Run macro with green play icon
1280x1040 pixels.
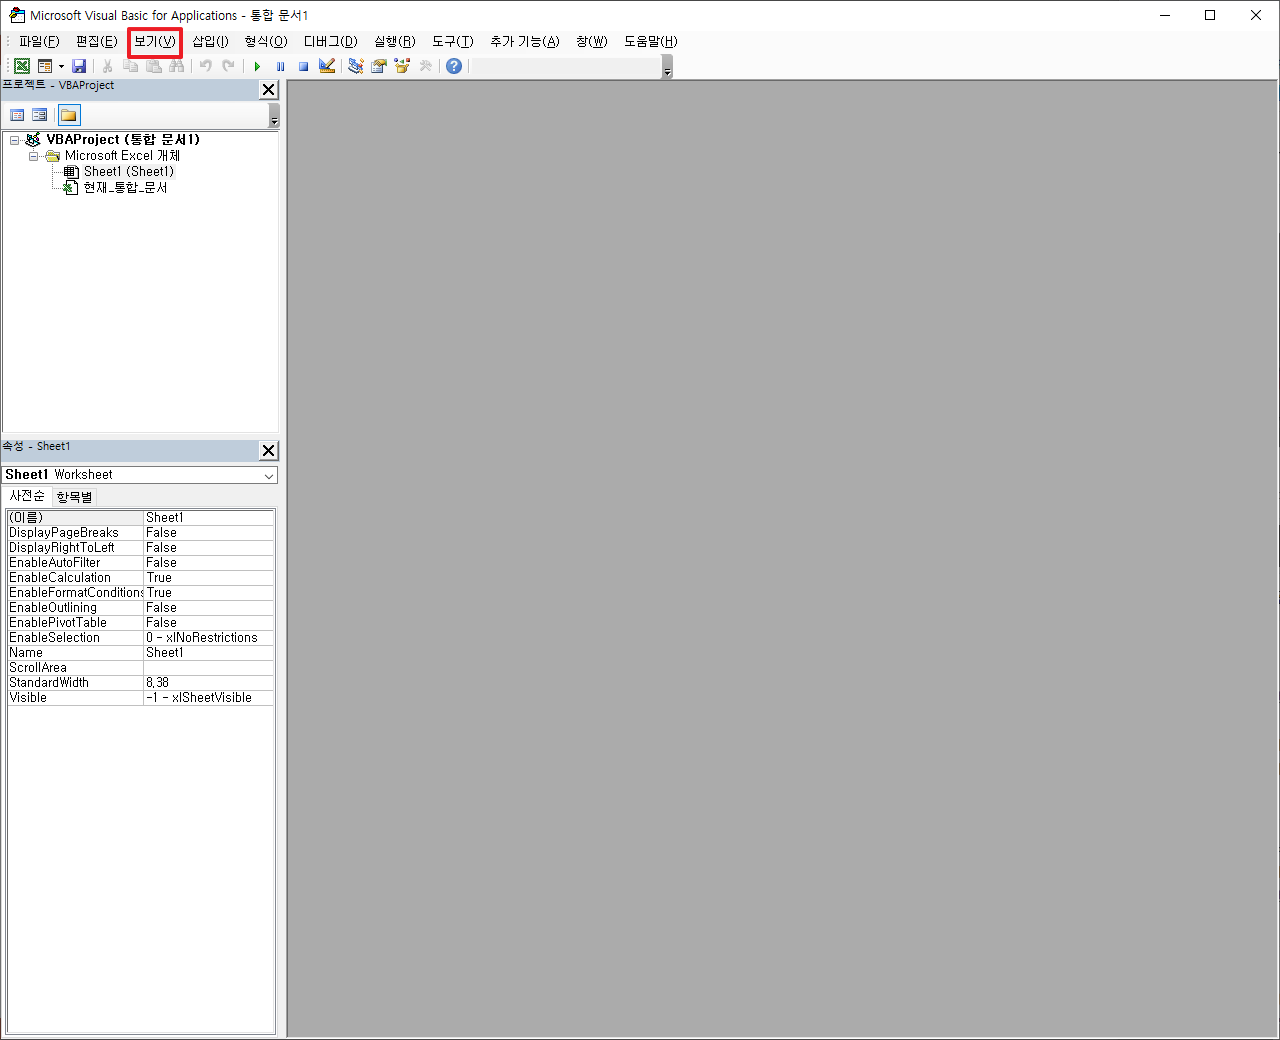click(257, 66)
